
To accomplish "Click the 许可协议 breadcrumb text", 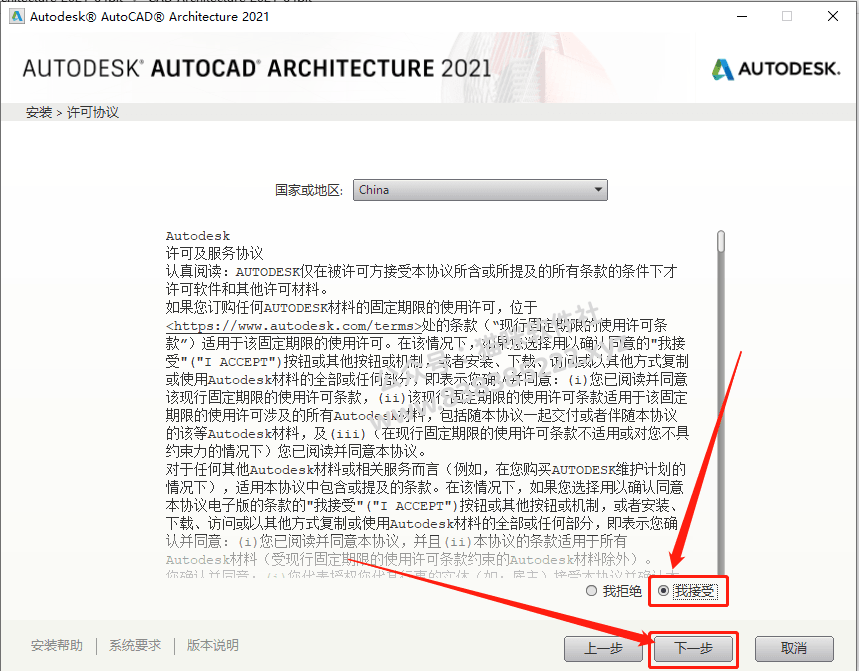I will [x=93, y=112].
